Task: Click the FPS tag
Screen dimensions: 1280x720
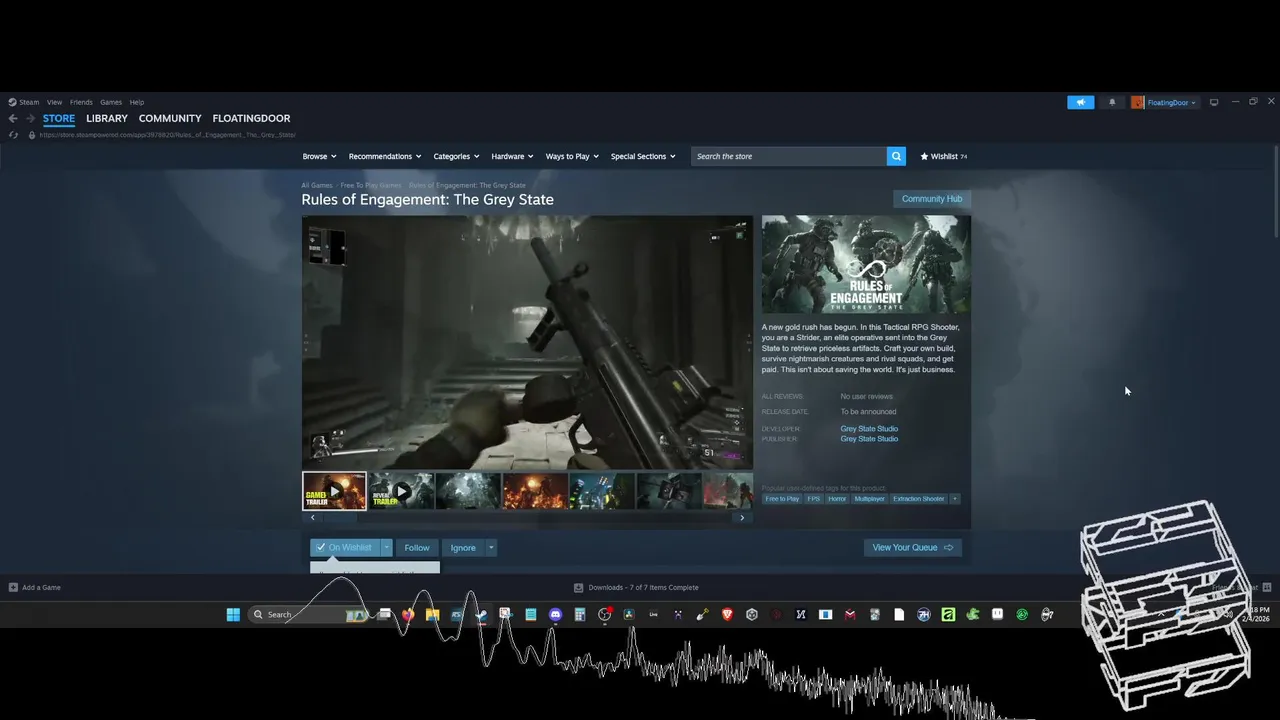Action: tap(814, 498)
